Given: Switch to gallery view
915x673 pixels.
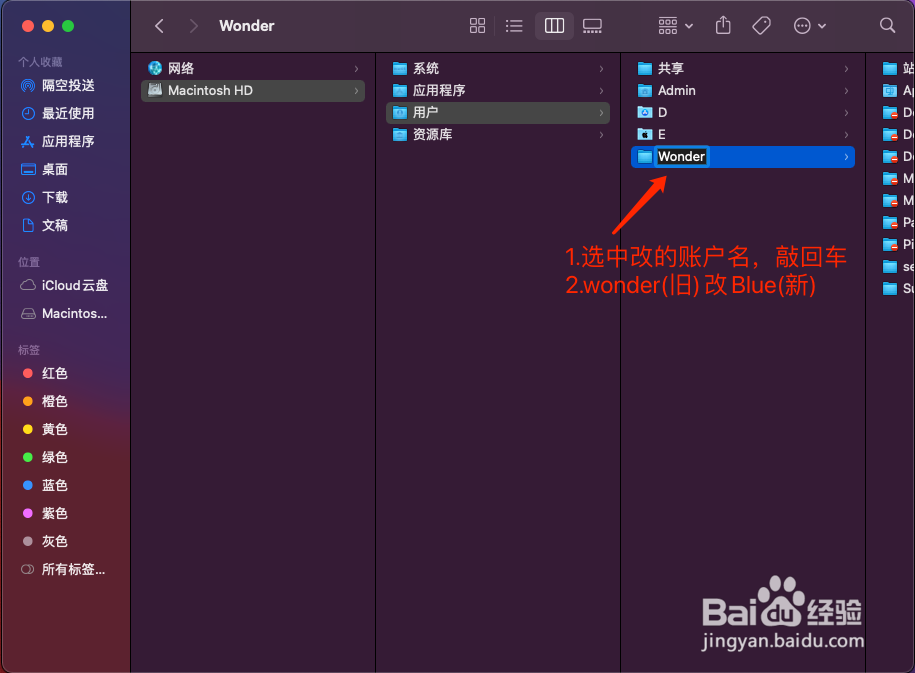Looking at the screenshot, I should click(x=592, y=25).
